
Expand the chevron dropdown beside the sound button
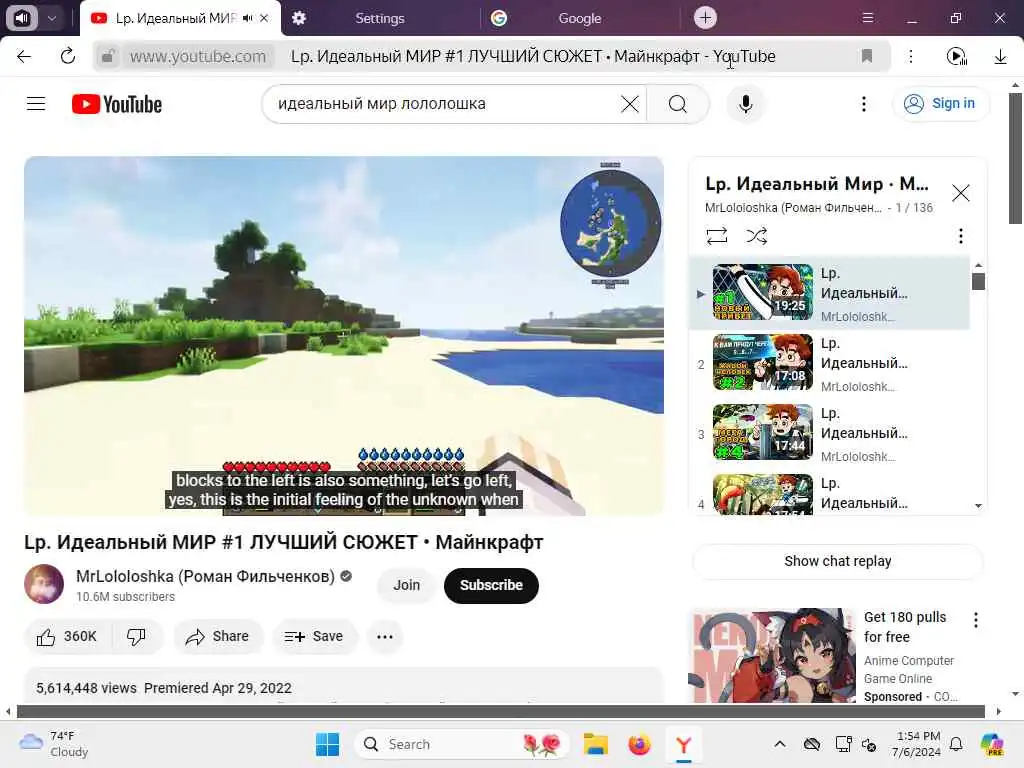[x=52, y=18]
